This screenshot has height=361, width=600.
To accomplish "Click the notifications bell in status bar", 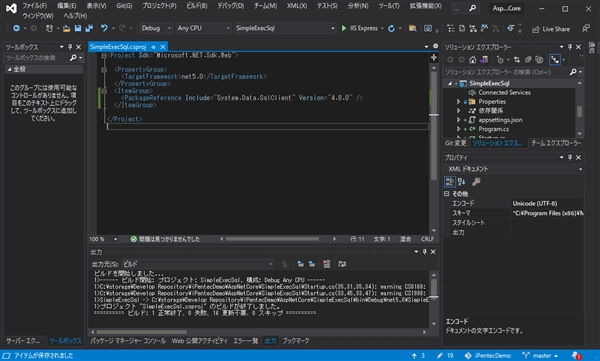I will point(576,356).
